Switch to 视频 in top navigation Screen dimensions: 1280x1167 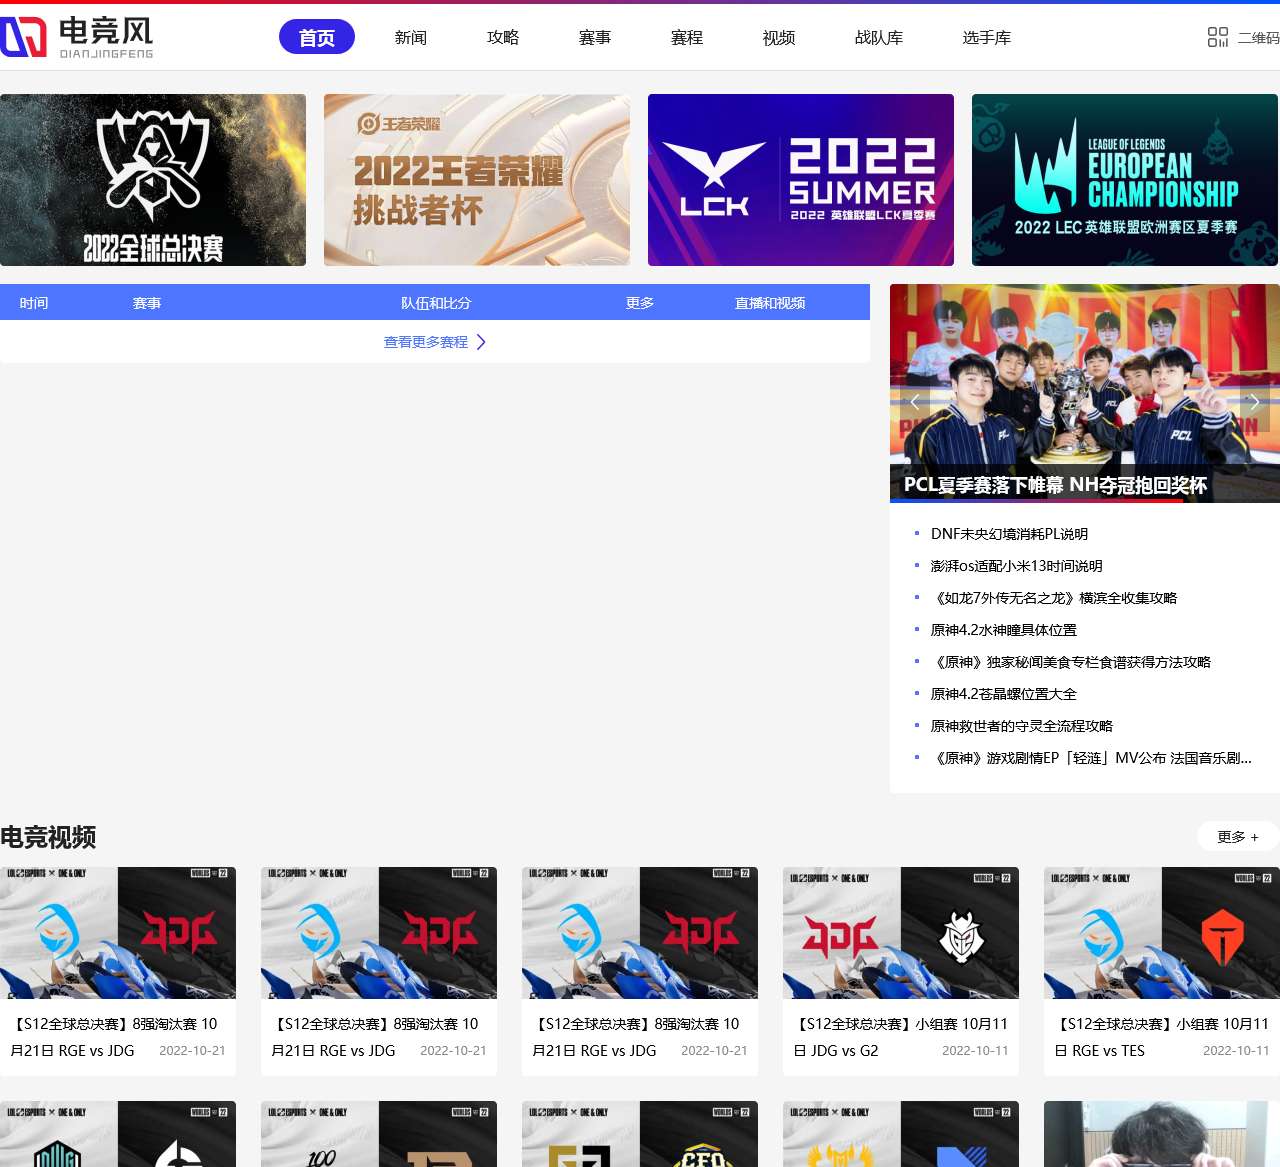[x=779, y=37]
